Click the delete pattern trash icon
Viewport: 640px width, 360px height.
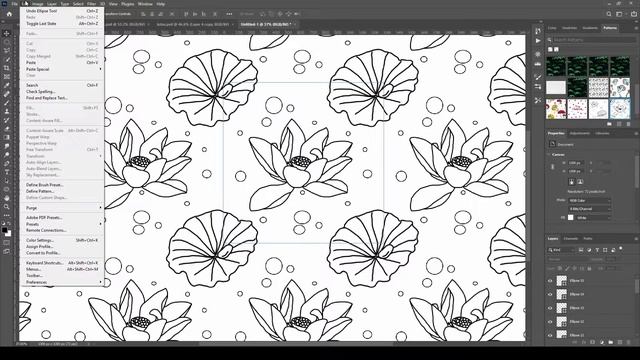pos(629,124)
